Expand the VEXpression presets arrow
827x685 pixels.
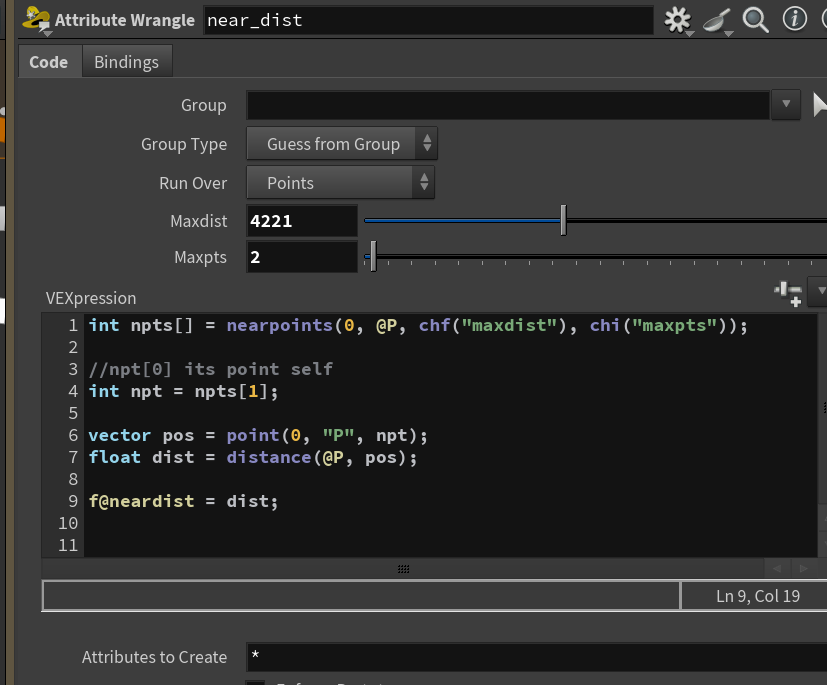[820, 291]
